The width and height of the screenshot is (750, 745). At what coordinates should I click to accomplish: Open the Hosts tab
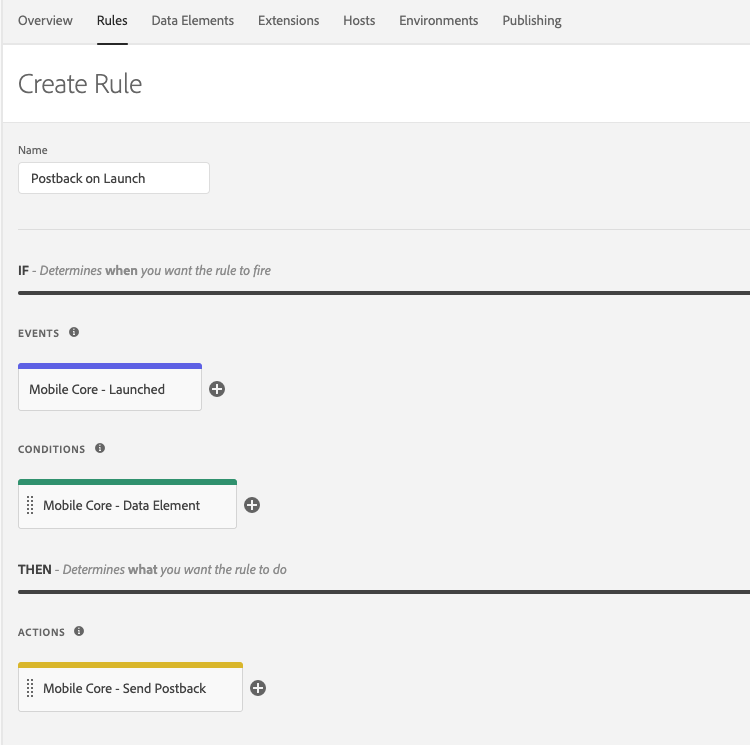click(x=359, y=21)
